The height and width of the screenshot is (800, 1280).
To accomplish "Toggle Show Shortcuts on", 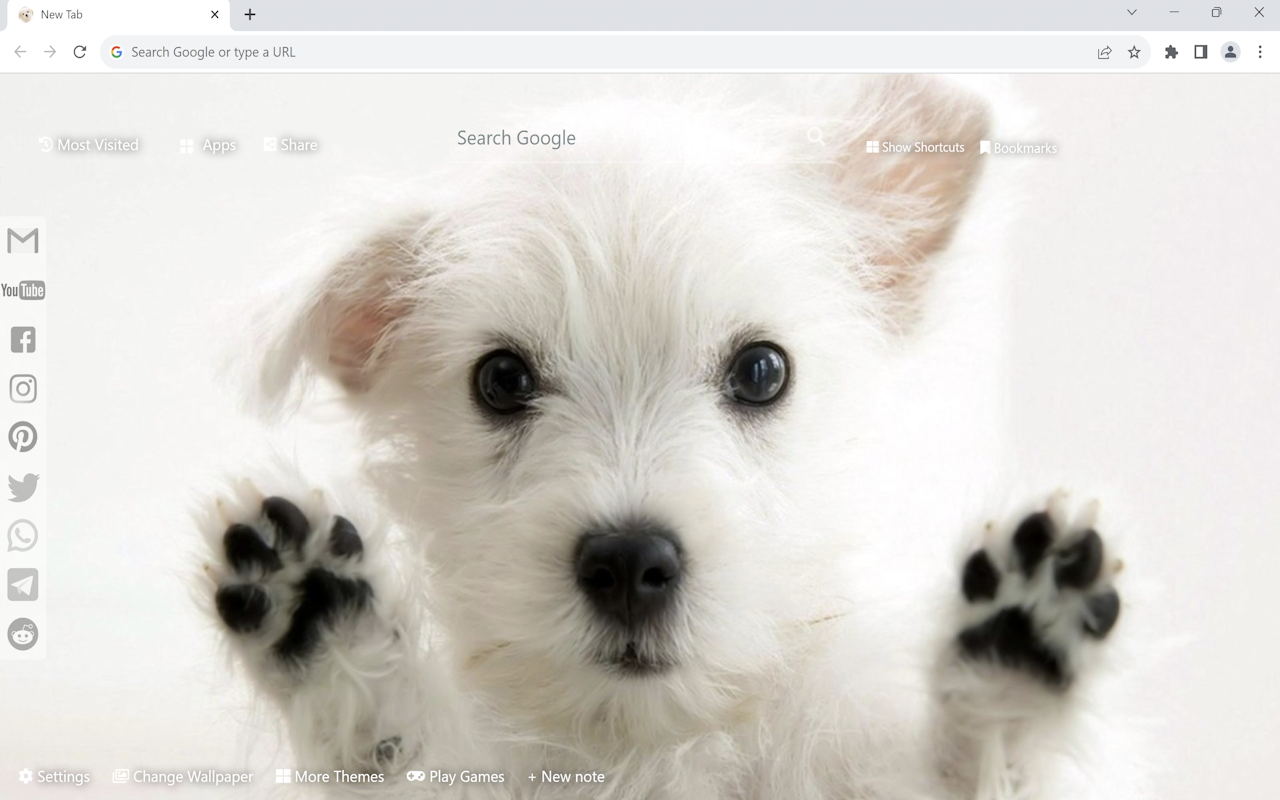I will (915, 147).
